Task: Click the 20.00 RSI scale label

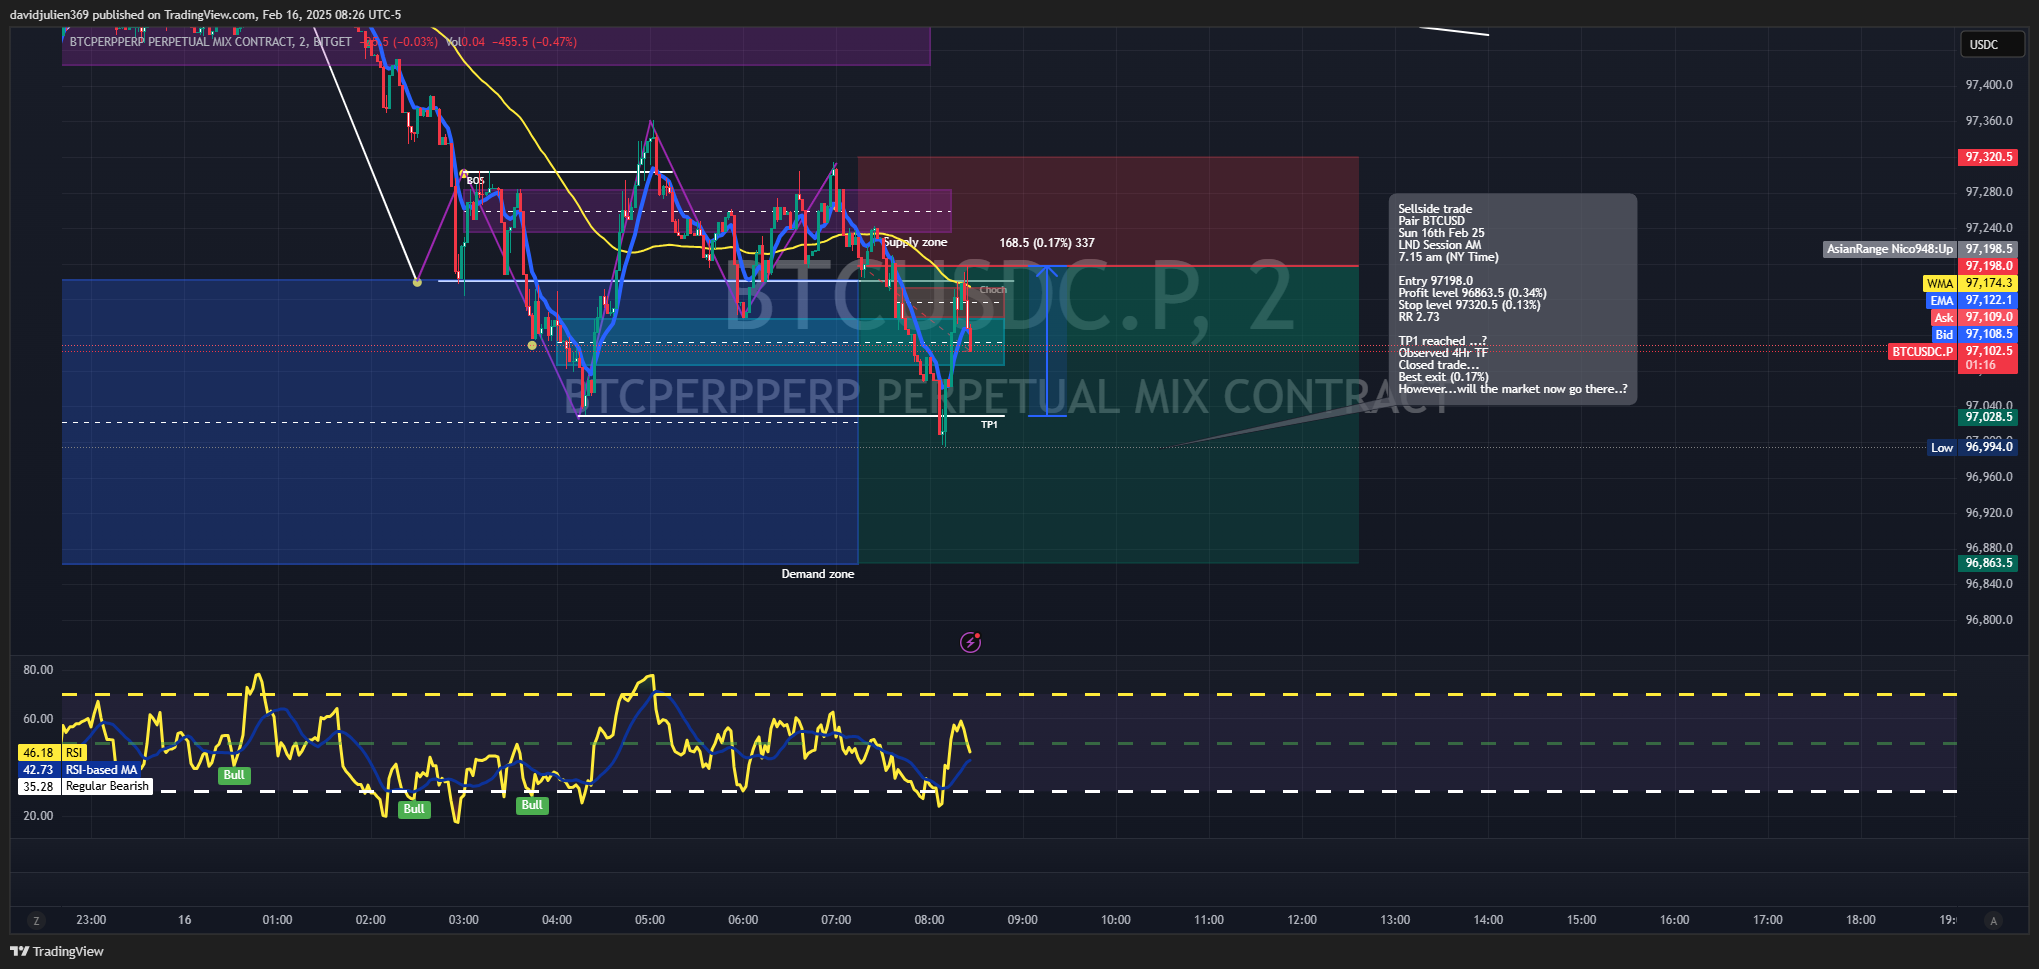Action: pyautogui.click(x=38, y=816)
